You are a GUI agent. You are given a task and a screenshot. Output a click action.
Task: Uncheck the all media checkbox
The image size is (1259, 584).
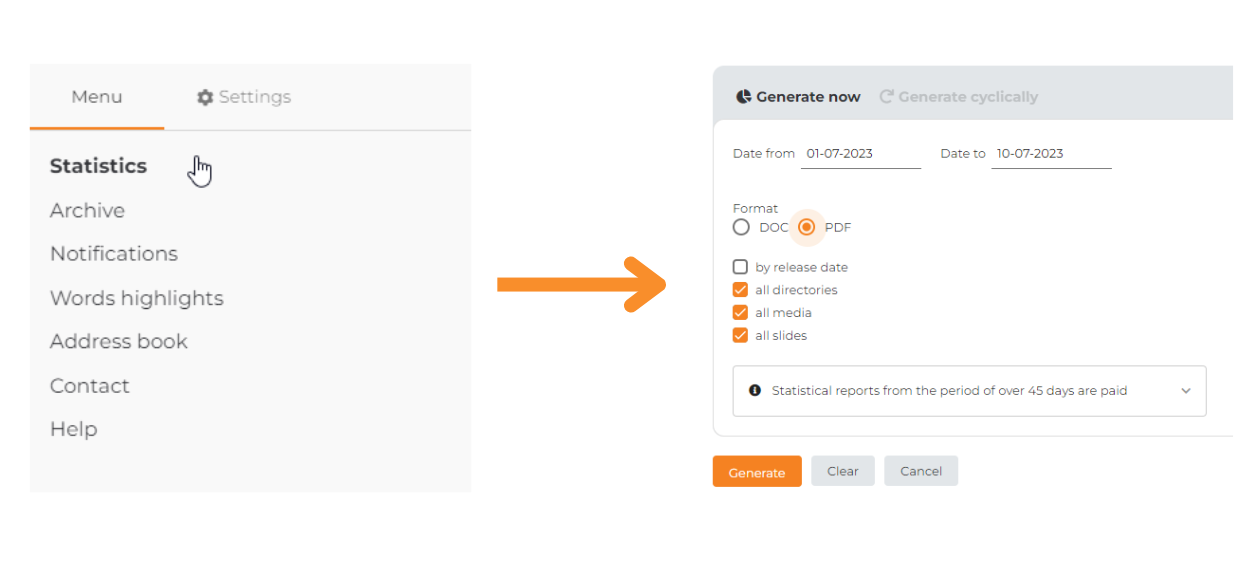pos(740,313)
